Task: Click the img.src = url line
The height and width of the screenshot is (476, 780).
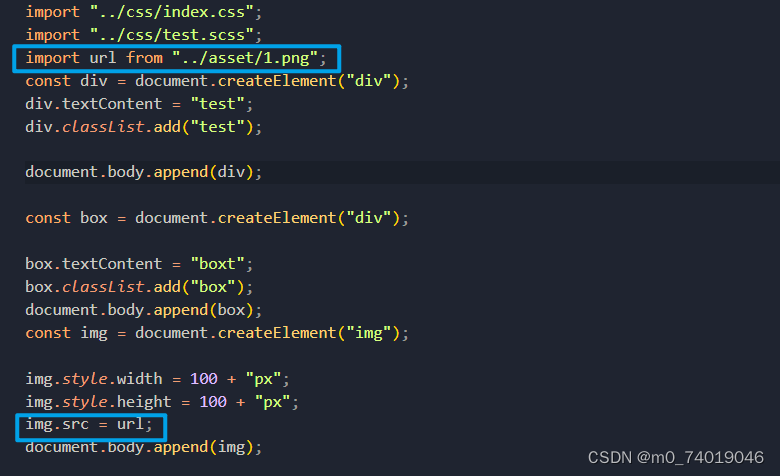Action: tap(89, 424)
